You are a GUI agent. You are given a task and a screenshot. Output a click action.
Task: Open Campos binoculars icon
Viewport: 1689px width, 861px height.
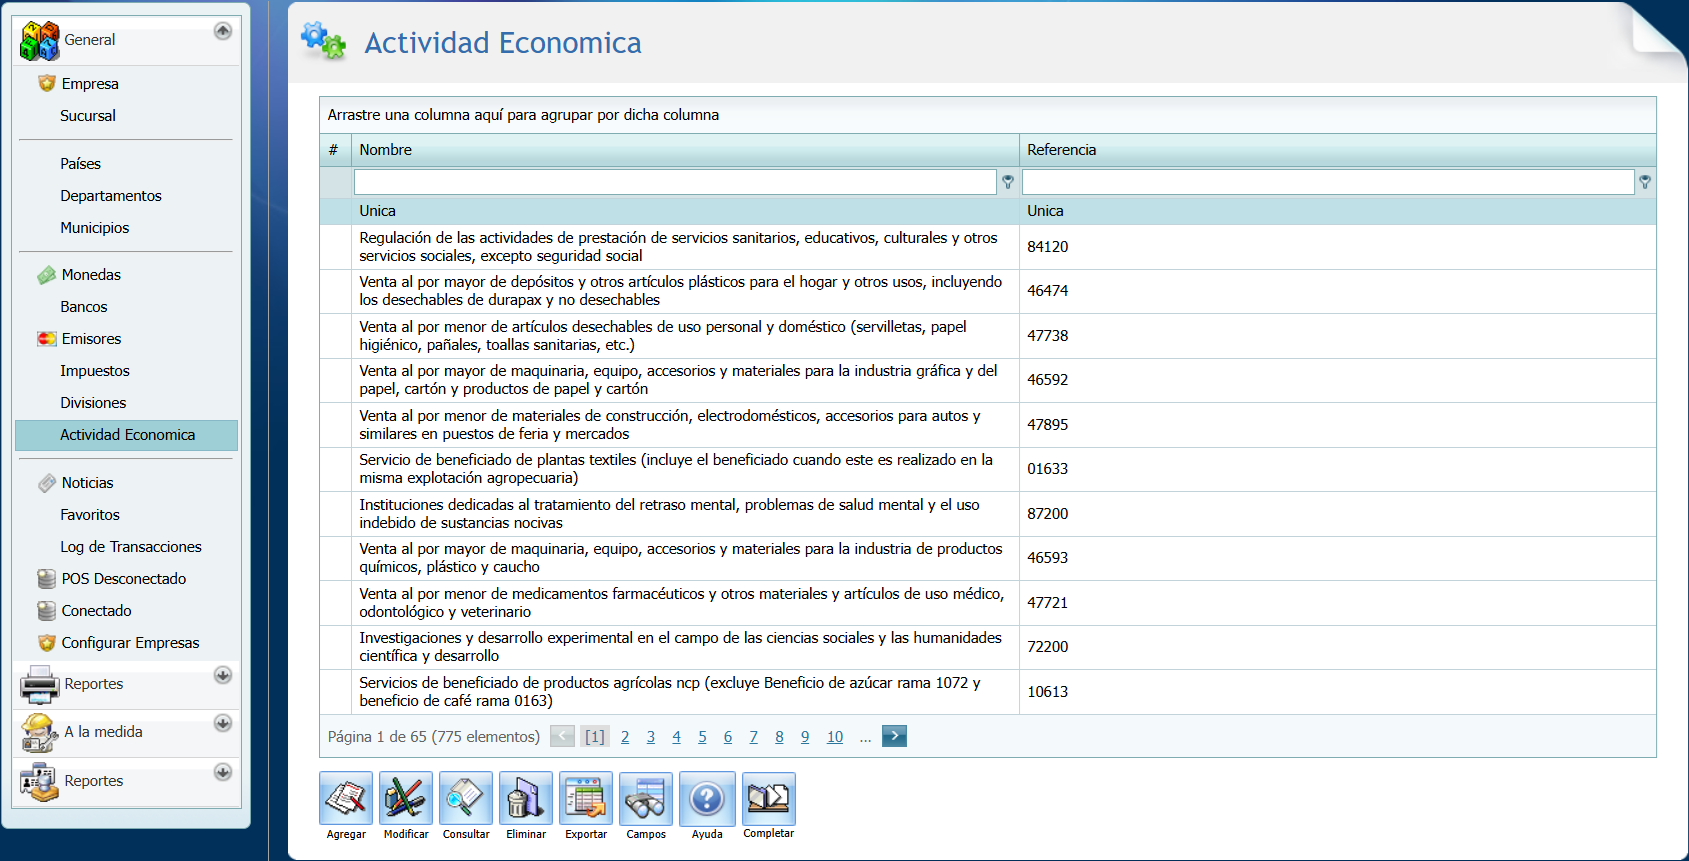(x=646, y=798)
